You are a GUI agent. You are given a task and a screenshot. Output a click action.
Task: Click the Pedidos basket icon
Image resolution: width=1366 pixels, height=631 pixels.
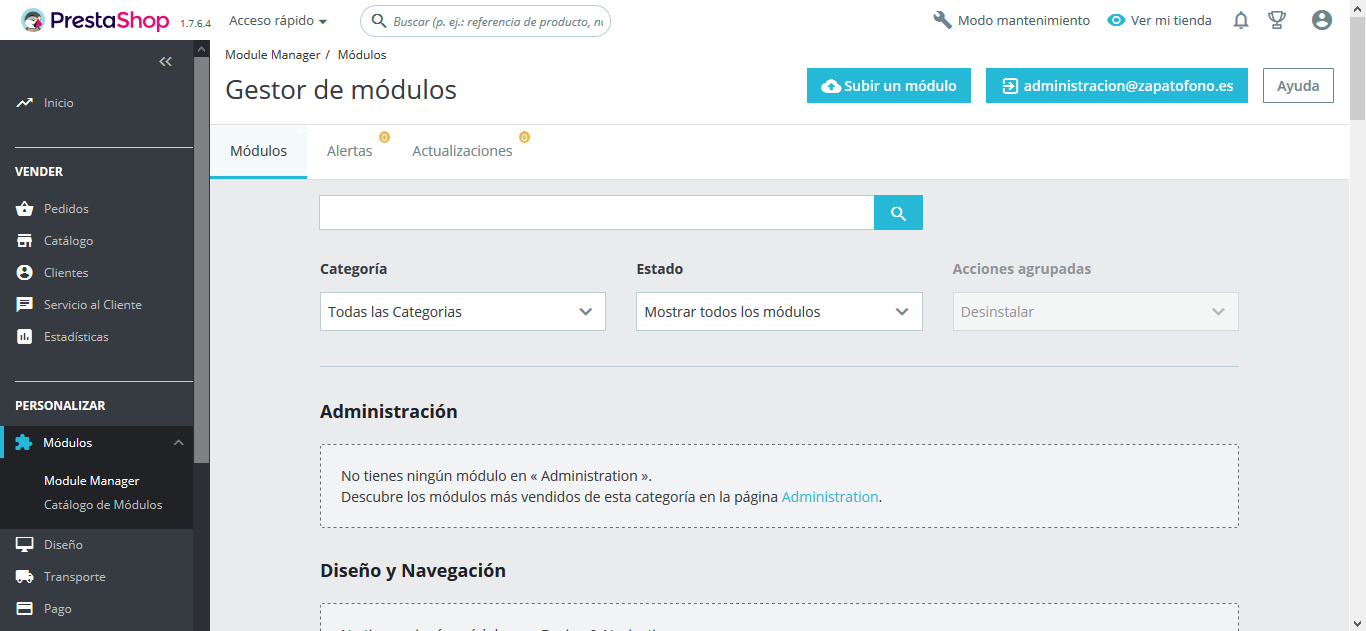[x=25, y=209]
